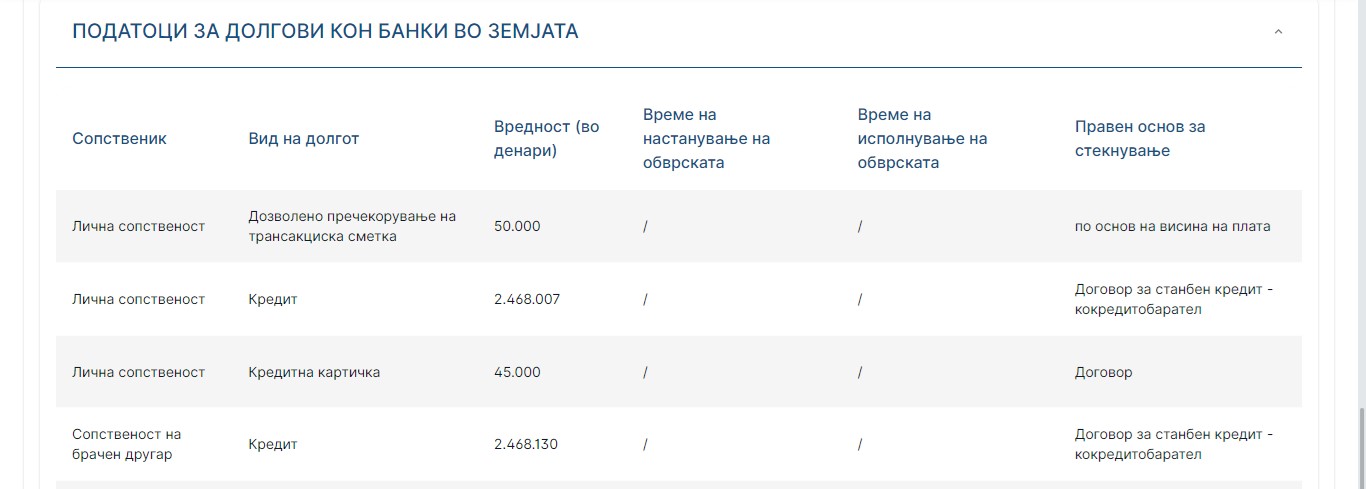Click the 2.468.007 credit value
Viewport: 1366px width, 489px height.
[x=527, y=299]
